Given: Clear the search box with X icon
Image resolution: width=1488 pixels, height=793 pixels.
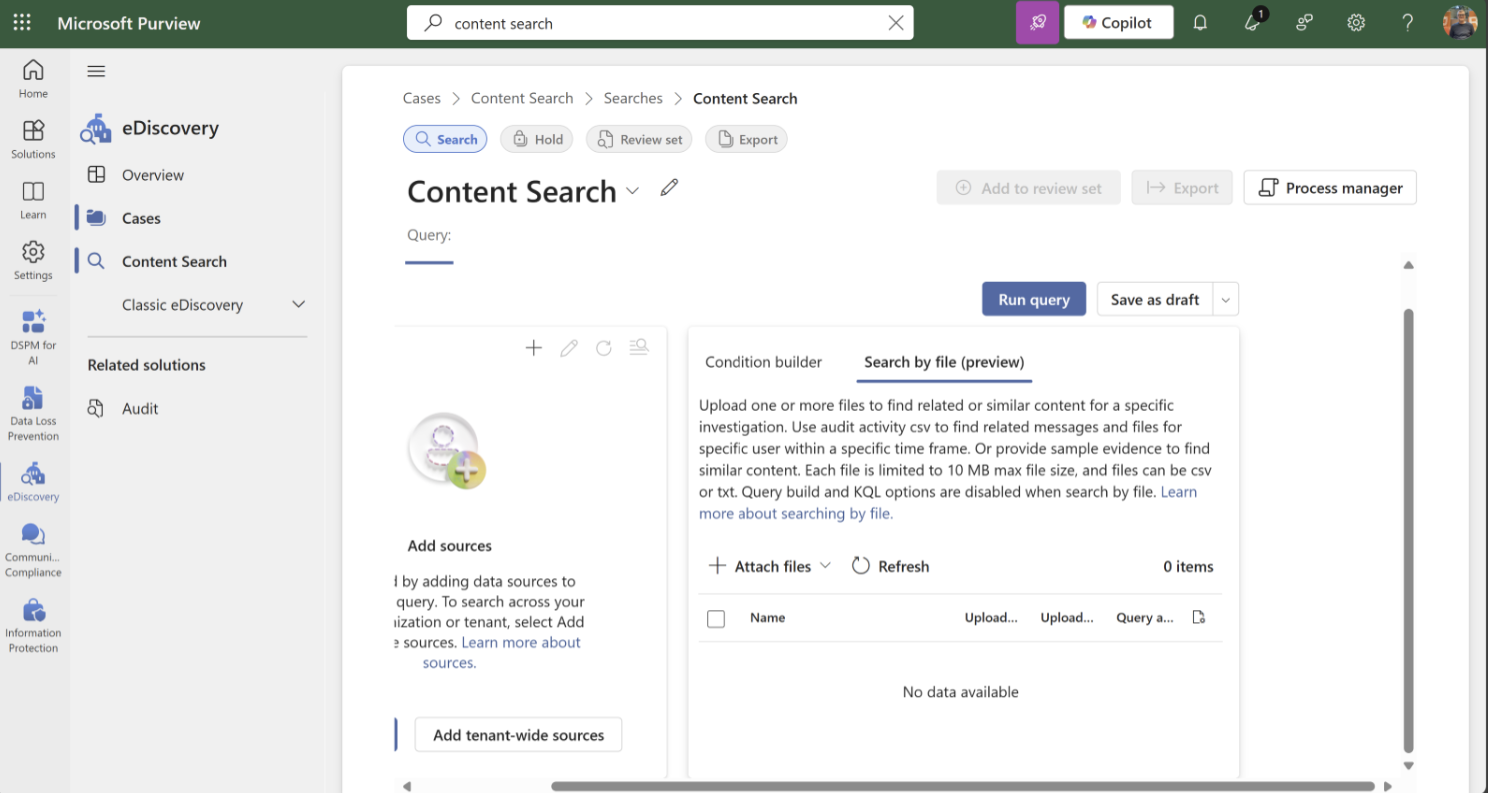Looking at the screenshot, I should tap(896, 23).
